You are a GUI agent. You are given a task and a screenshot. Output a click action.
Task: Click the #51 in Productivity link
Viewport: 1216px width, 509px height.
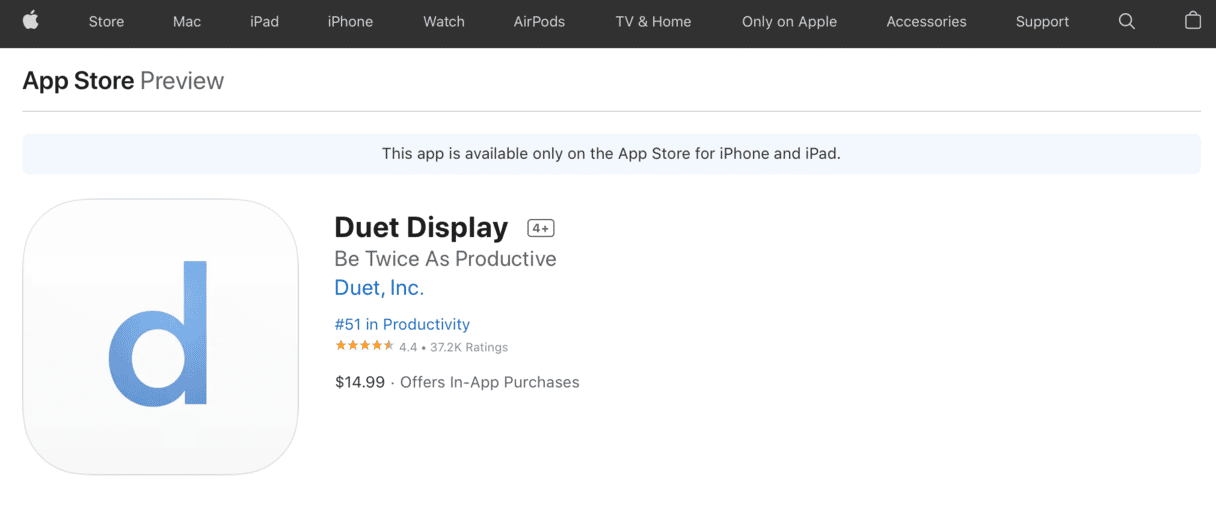(x=402, y=324)
